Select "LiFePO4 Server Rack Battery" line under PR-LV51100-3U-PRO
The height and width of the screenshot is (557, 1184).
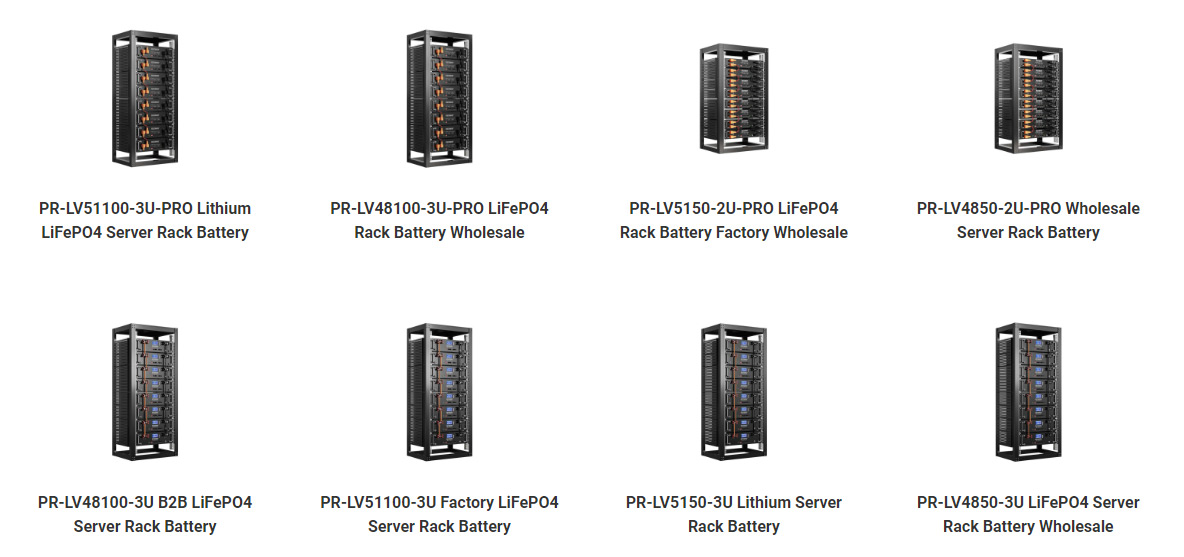click(145, 232)
